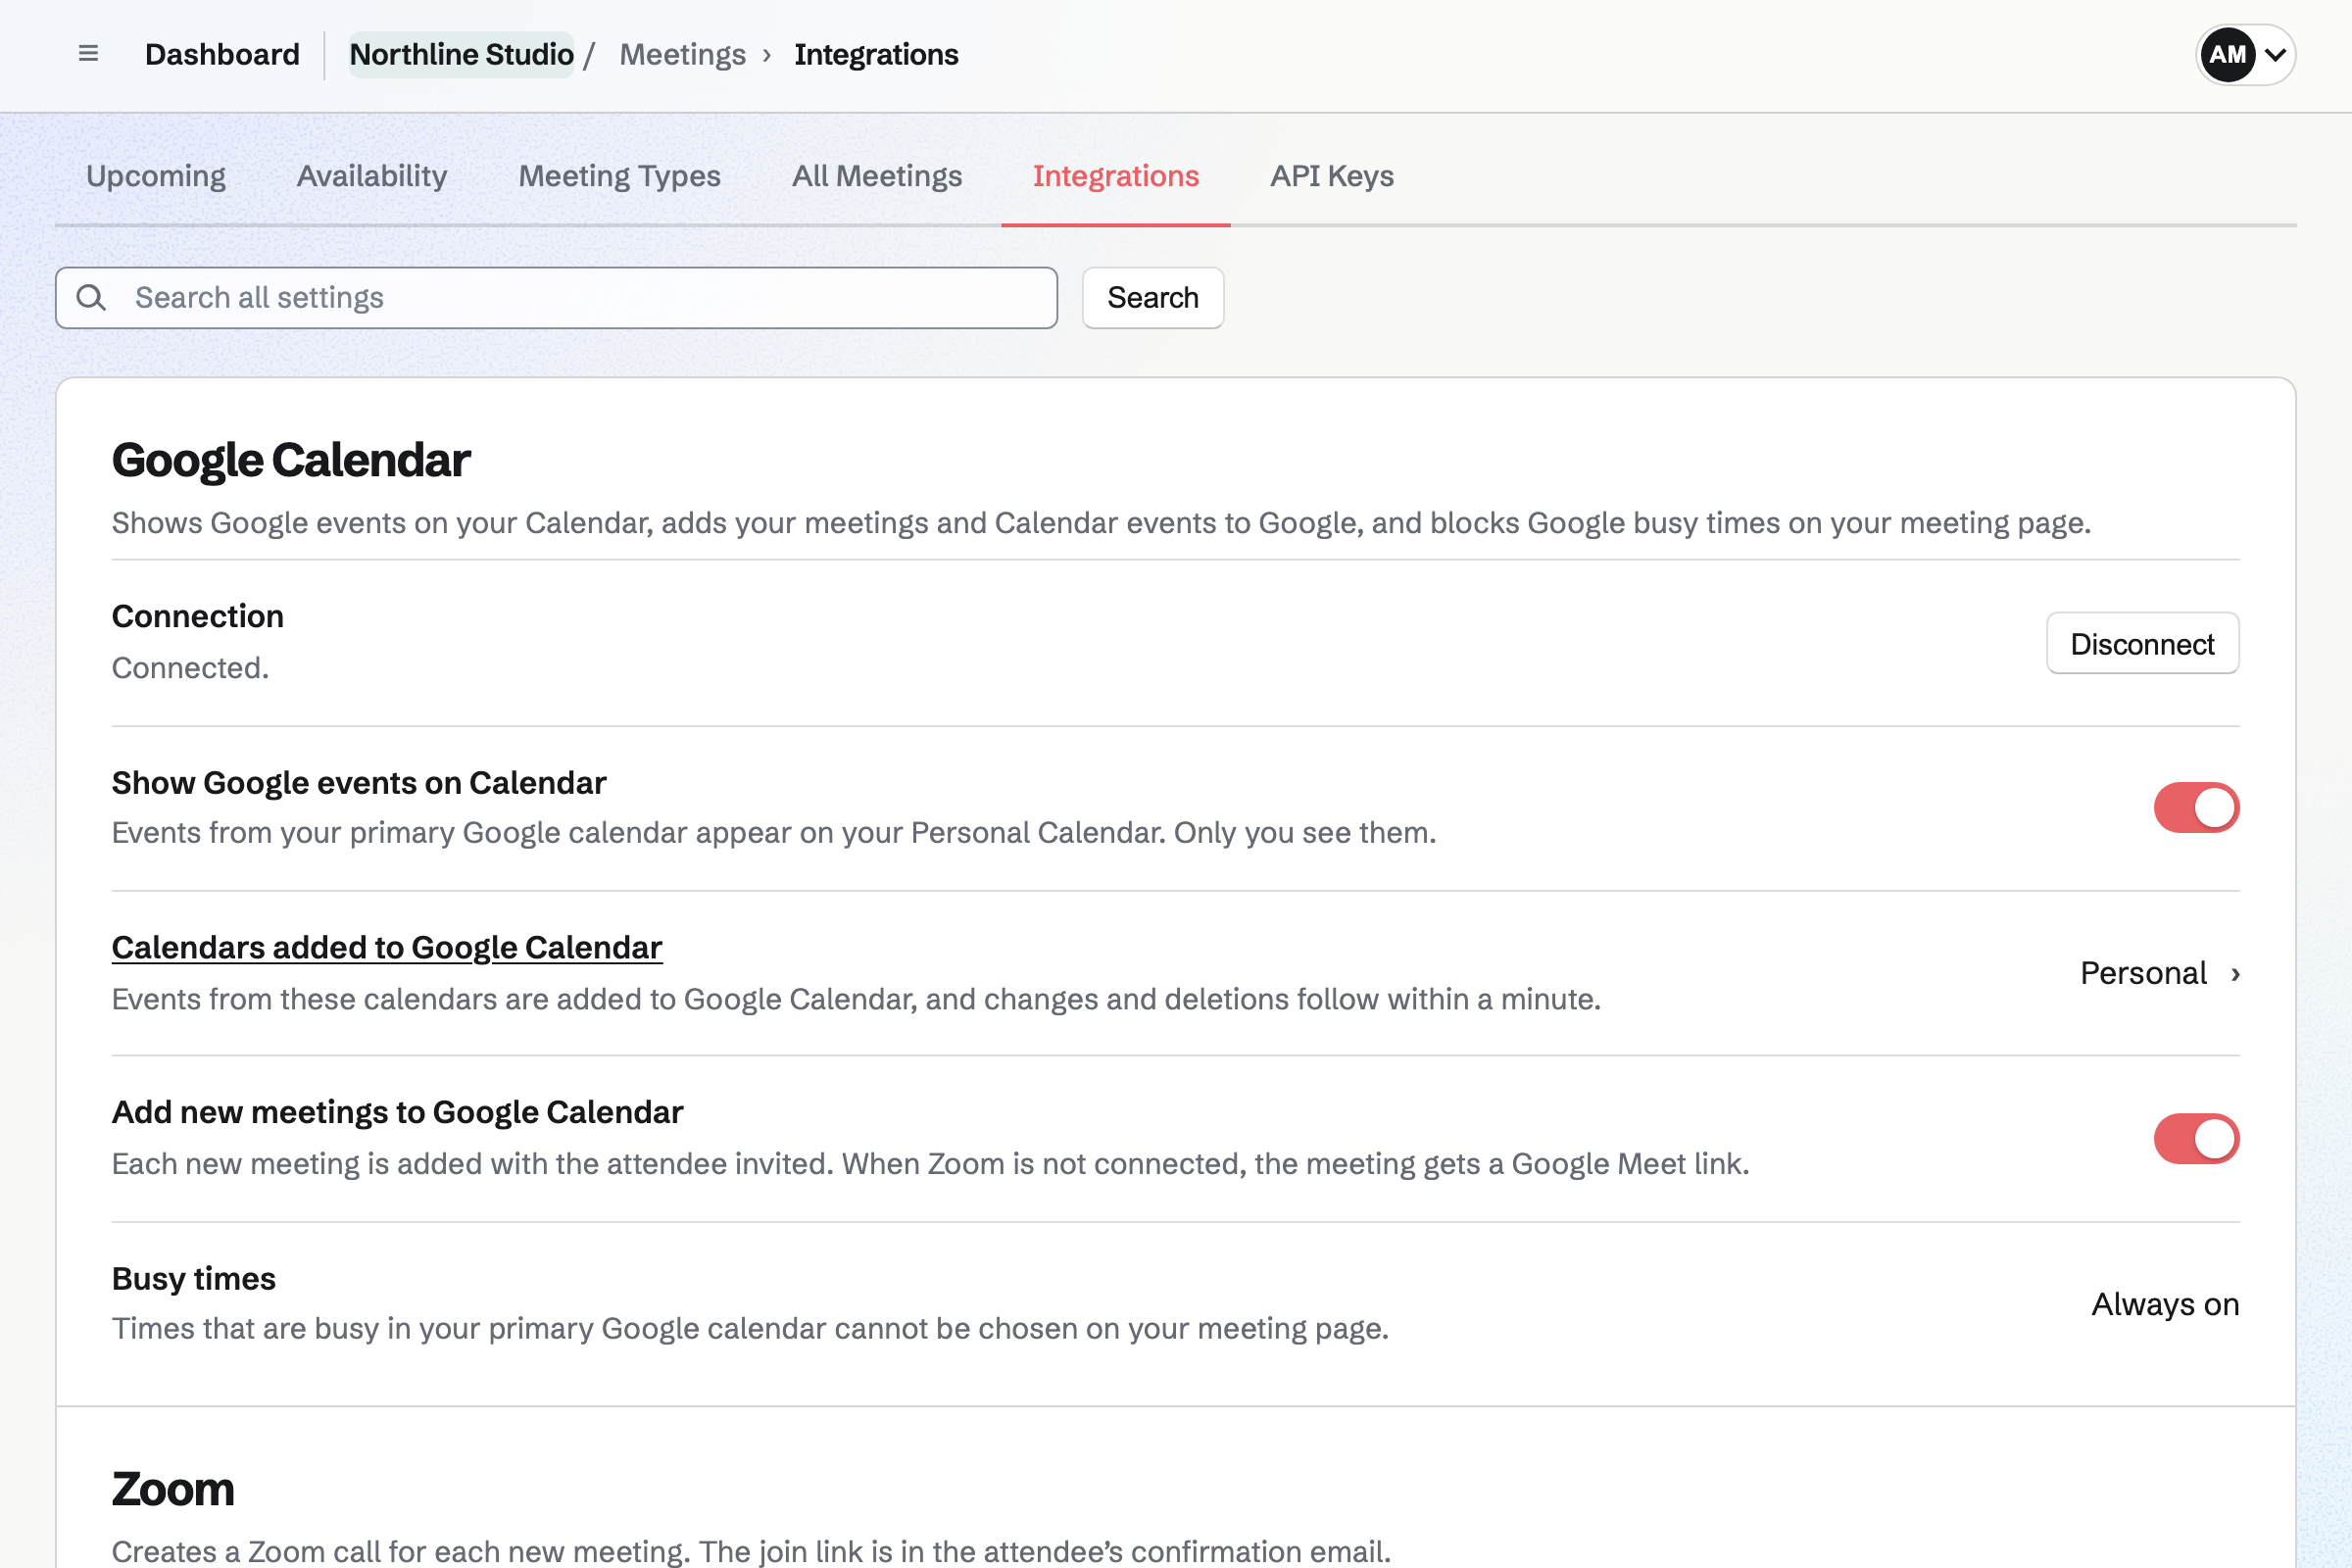Select the Integrations tab
Screen dimensions: 2352x1568
pos(1116,176)
